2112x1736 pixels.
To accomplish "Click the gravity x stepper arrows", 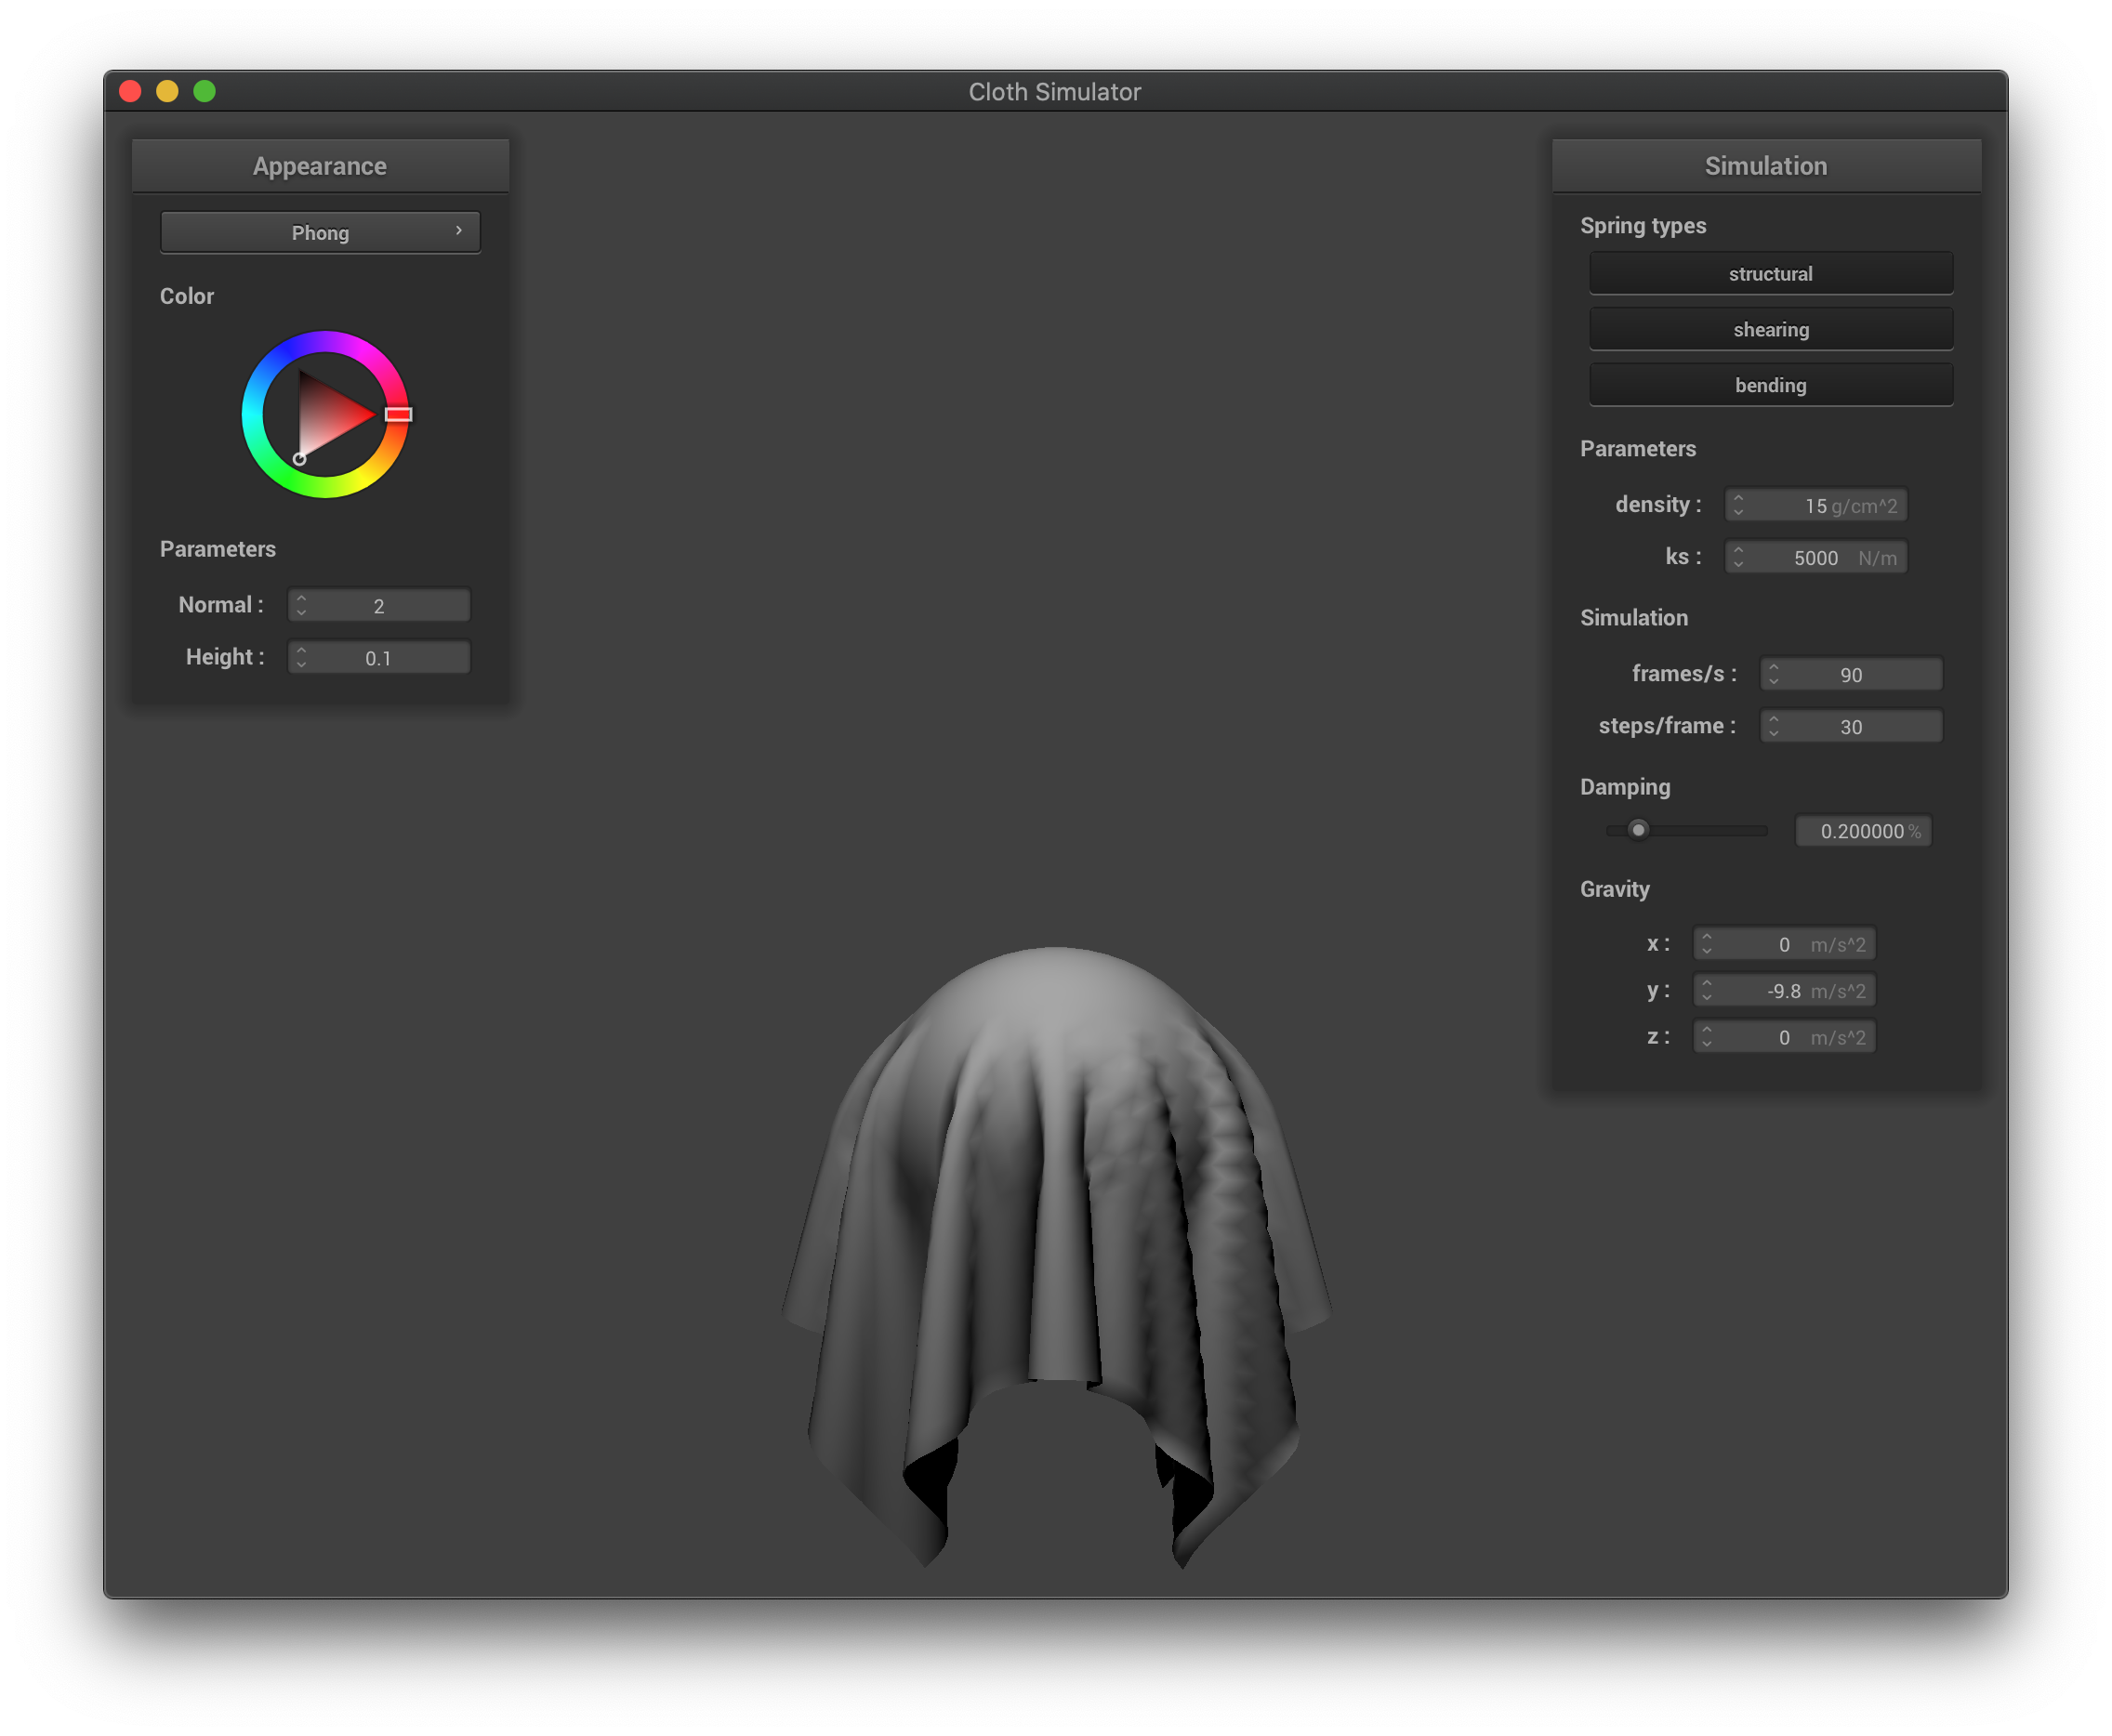I will [1706, 944].
